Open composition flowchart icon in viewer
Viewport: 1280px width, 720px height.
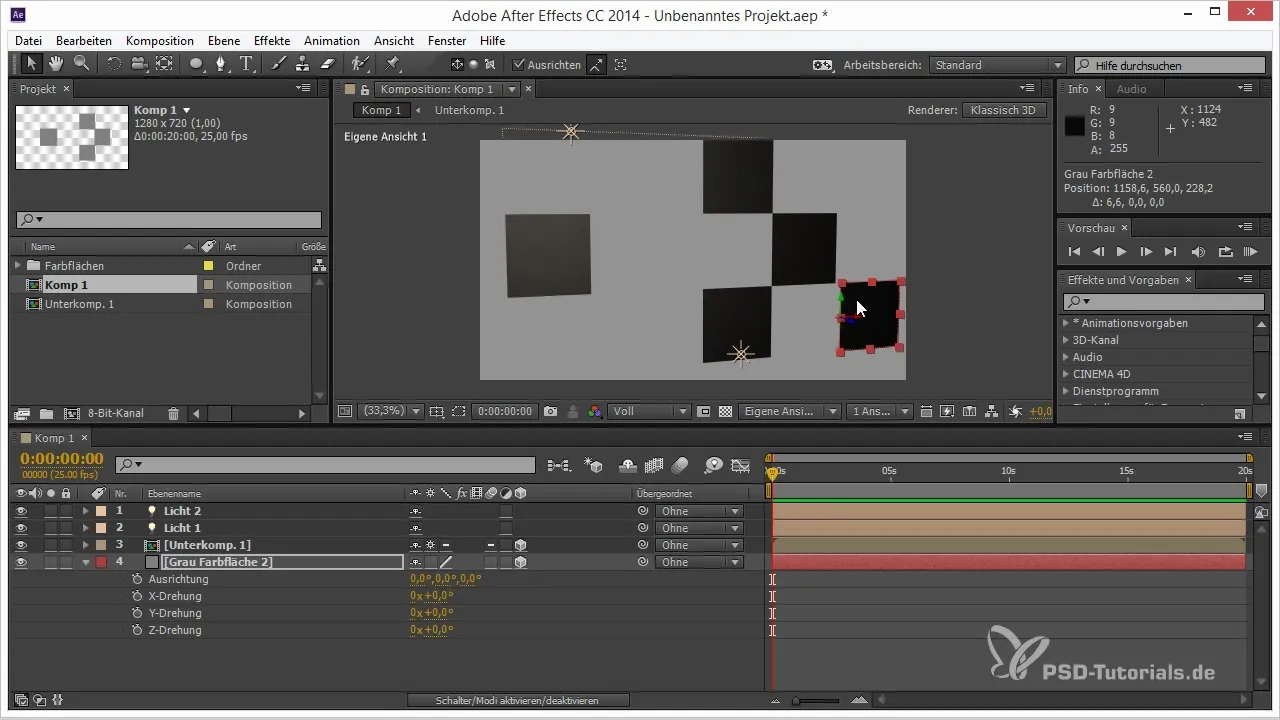point(991,411)
